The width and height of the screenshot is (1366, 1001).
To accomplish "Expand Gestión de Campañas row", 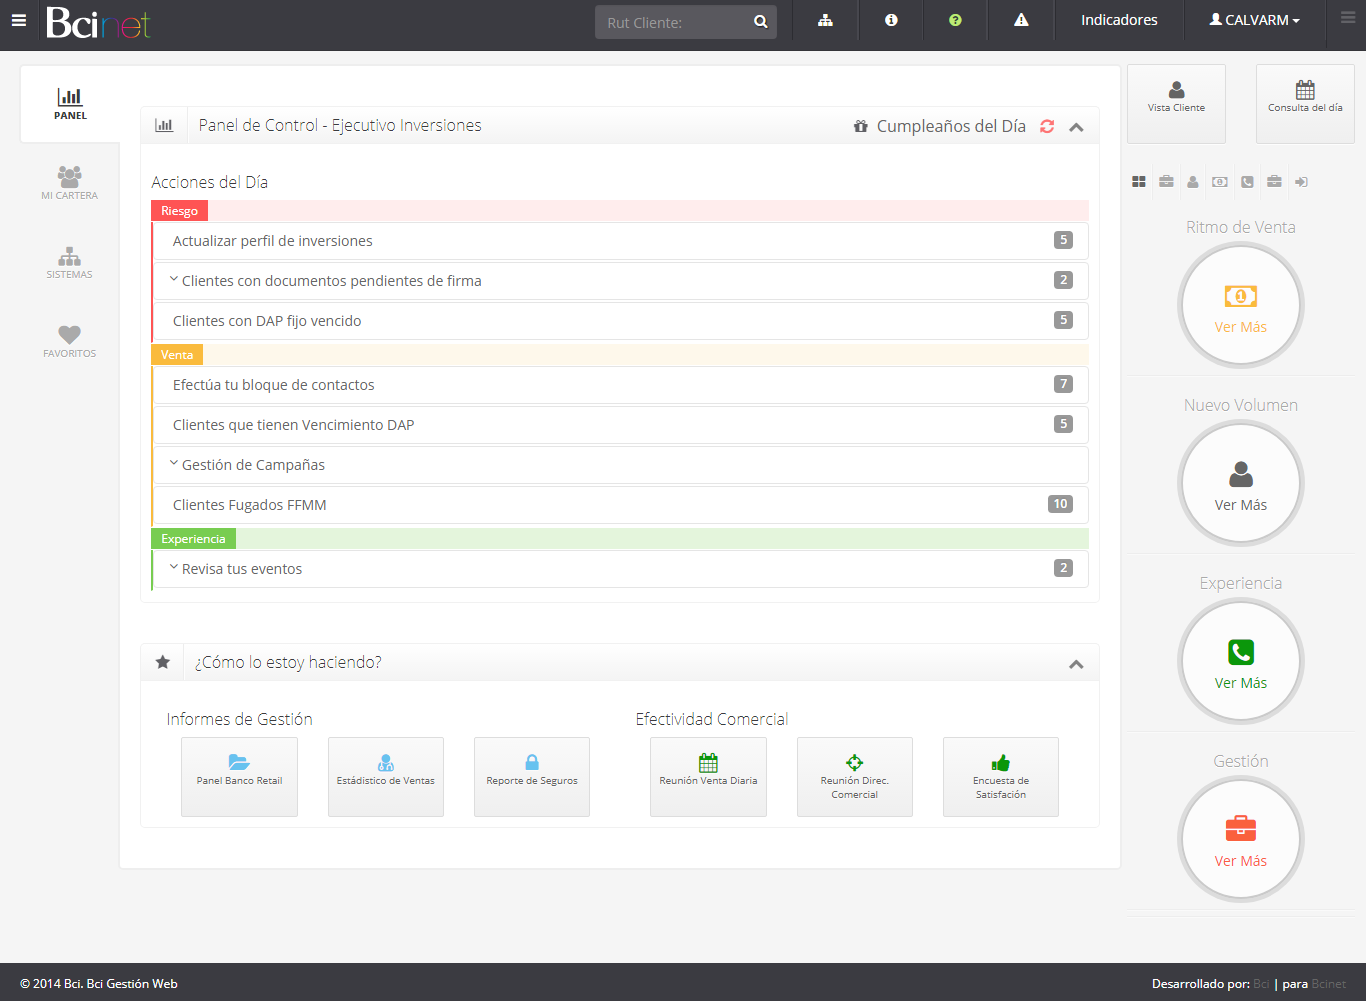I will (x=252, y=465).
